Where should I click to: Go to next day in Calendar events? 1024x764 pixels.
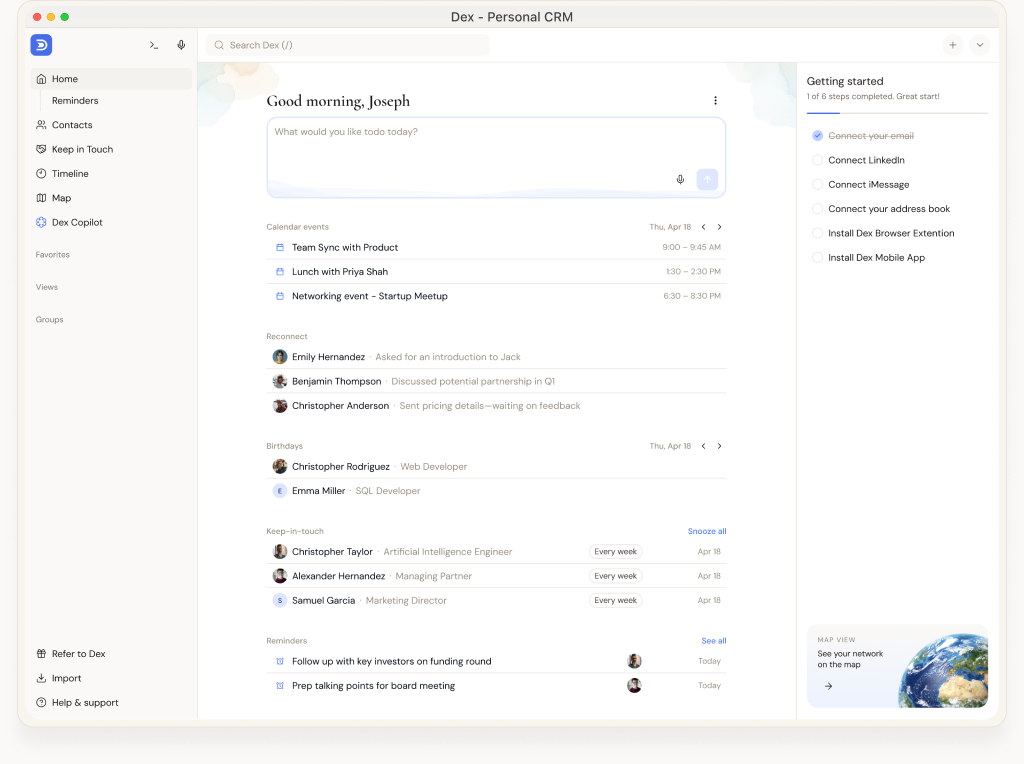click(720, 227)
